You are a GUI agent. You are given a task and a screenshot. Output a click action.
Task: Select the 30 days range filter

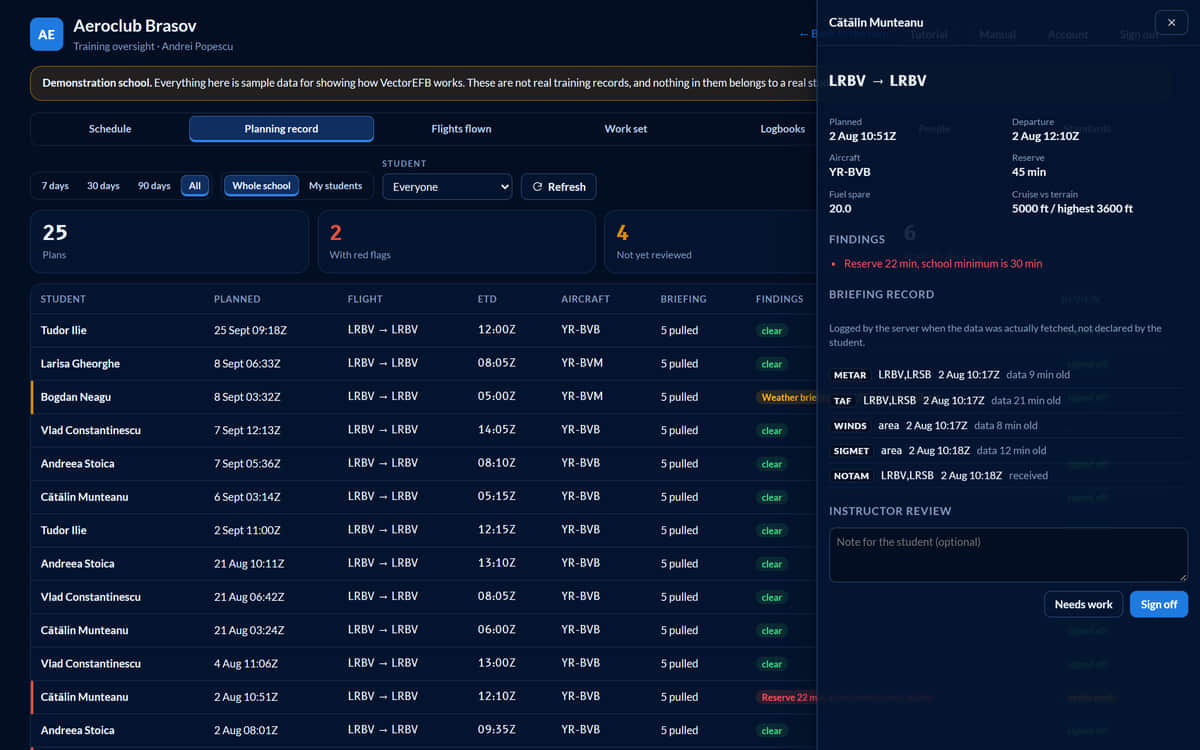(103, 186)
